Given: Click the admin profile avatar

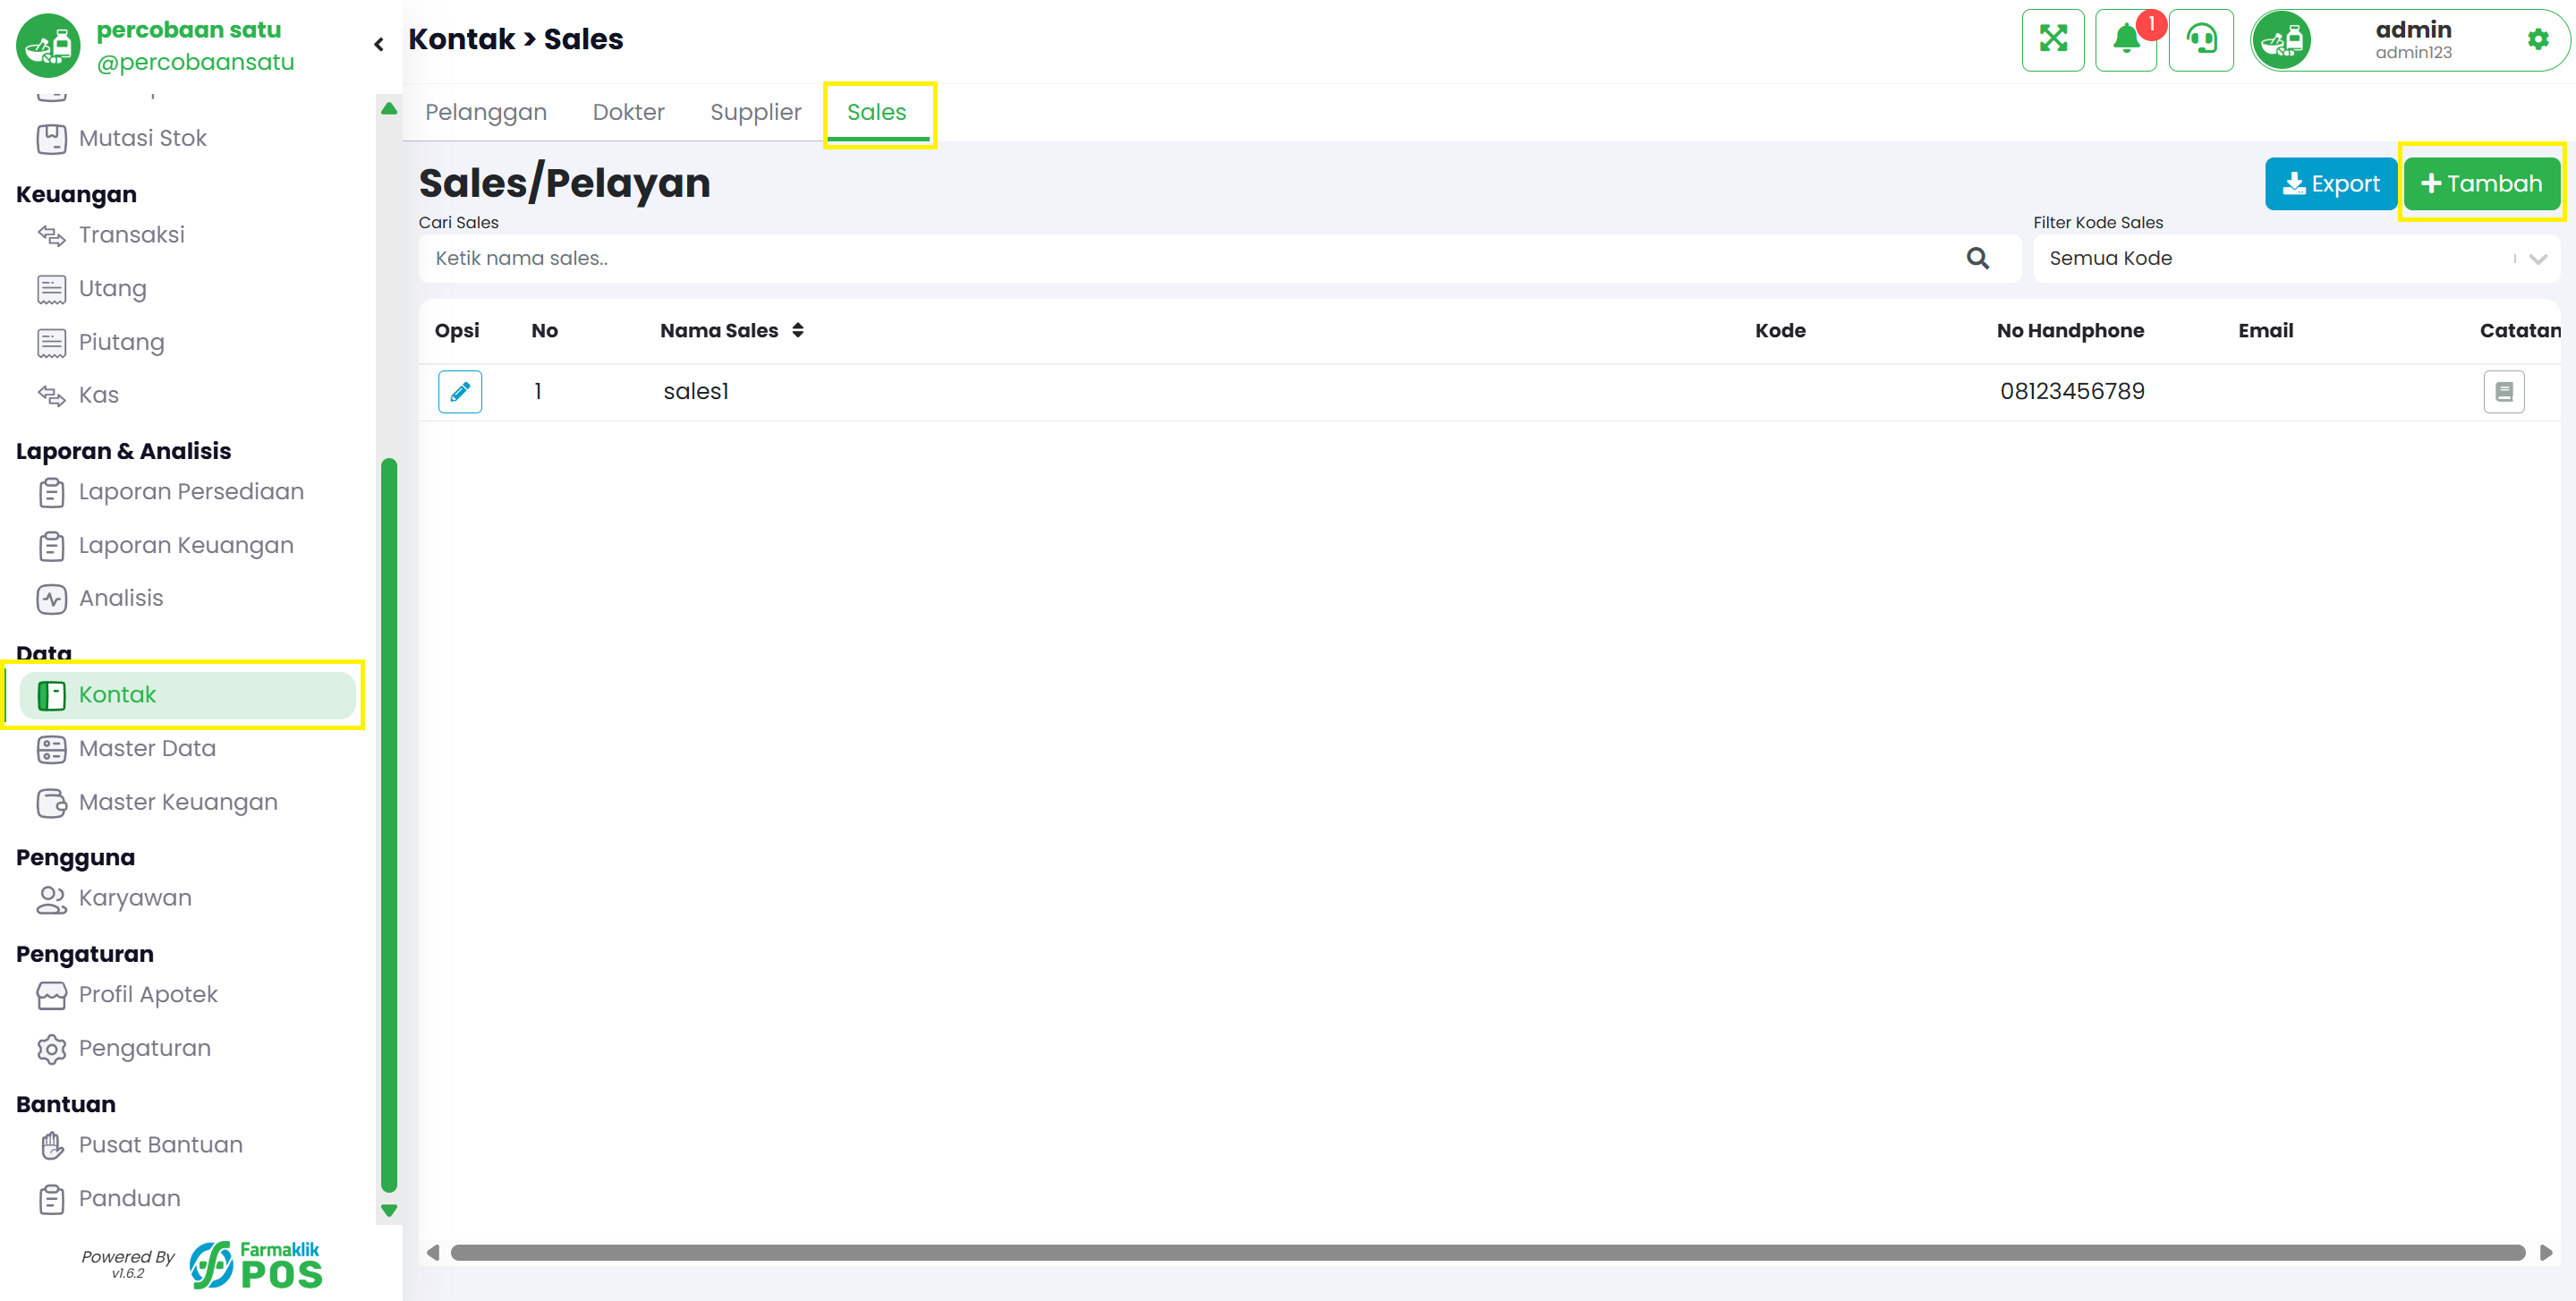Looking at the screenshot, I should (x=2282, y=40).
